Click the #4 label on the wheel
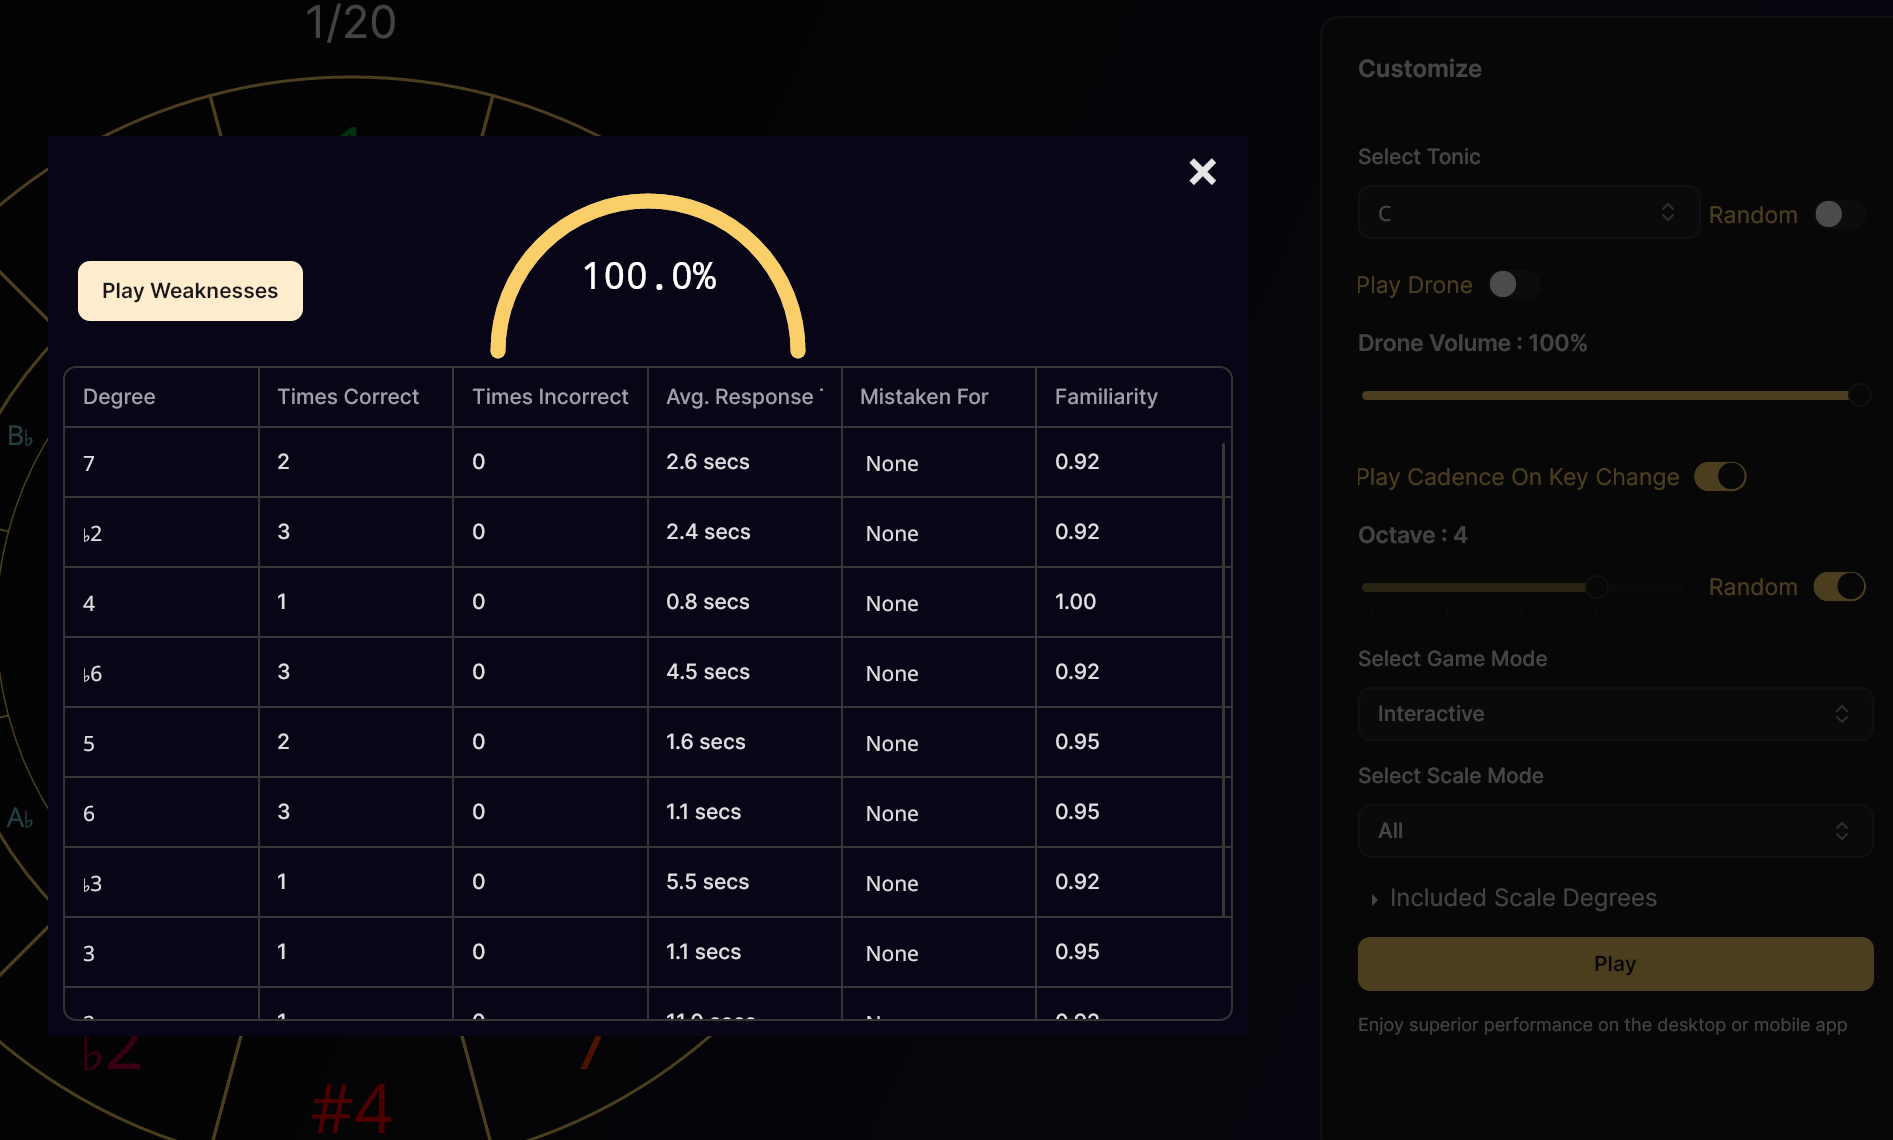1893x1140 pixels. (x=352, y=1110)
